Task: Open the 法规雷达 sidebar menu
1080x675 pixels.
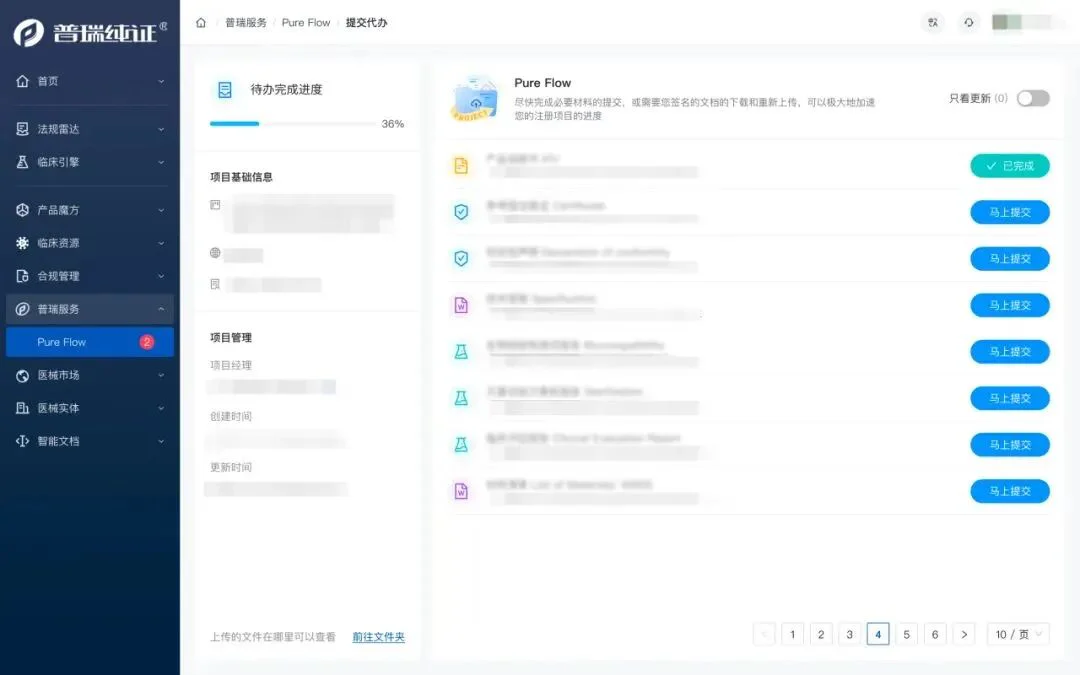Action: click(x=90, y=129)
